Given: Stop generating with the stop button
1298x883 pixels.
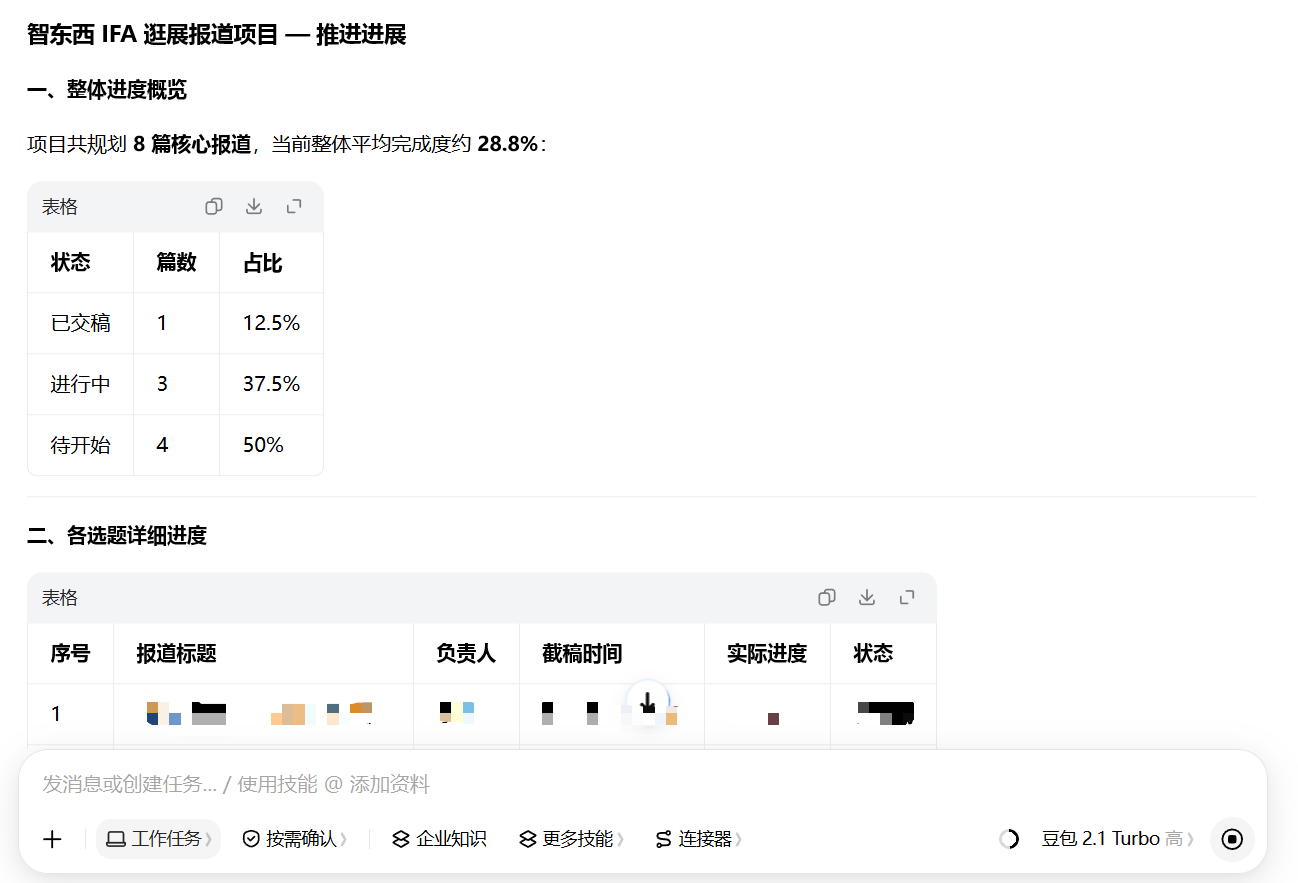Looking at the screenshot, I should click(x=1232, y=839).
